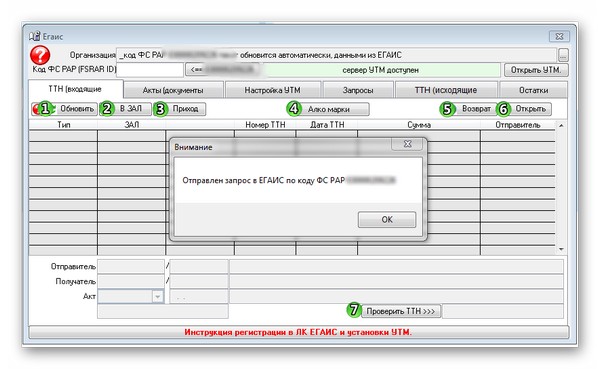This screenshot has height=369, width=600.
Task: Click the Дата ТТН column header
Action: [327, 125]
